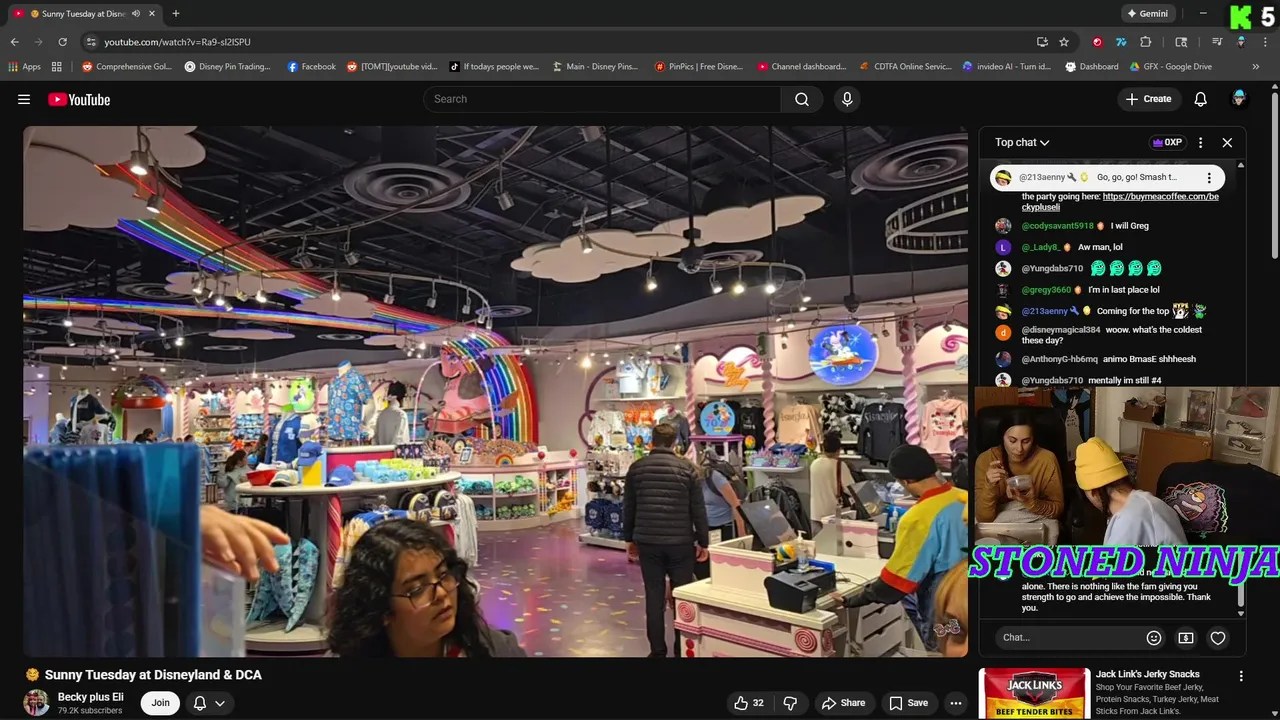Send a heart reaction in chat
The width and height of the screenshot is (1280, 720).
coord(1218,638)
